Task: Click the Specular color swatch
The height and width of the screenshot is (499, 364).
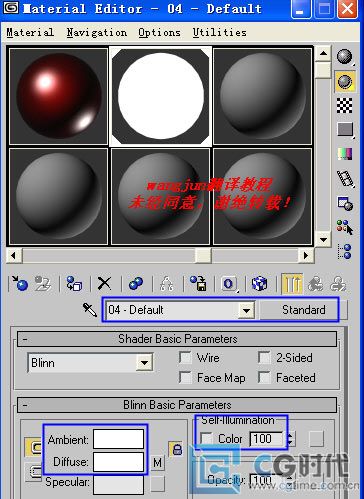Action: click(x=119, y=484)
